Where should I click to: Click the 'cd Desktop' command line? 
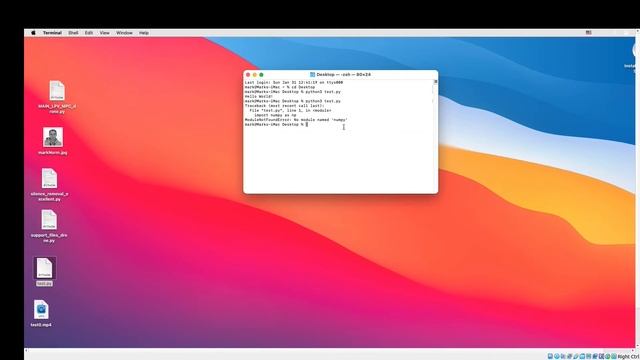(x=280, y=87)
